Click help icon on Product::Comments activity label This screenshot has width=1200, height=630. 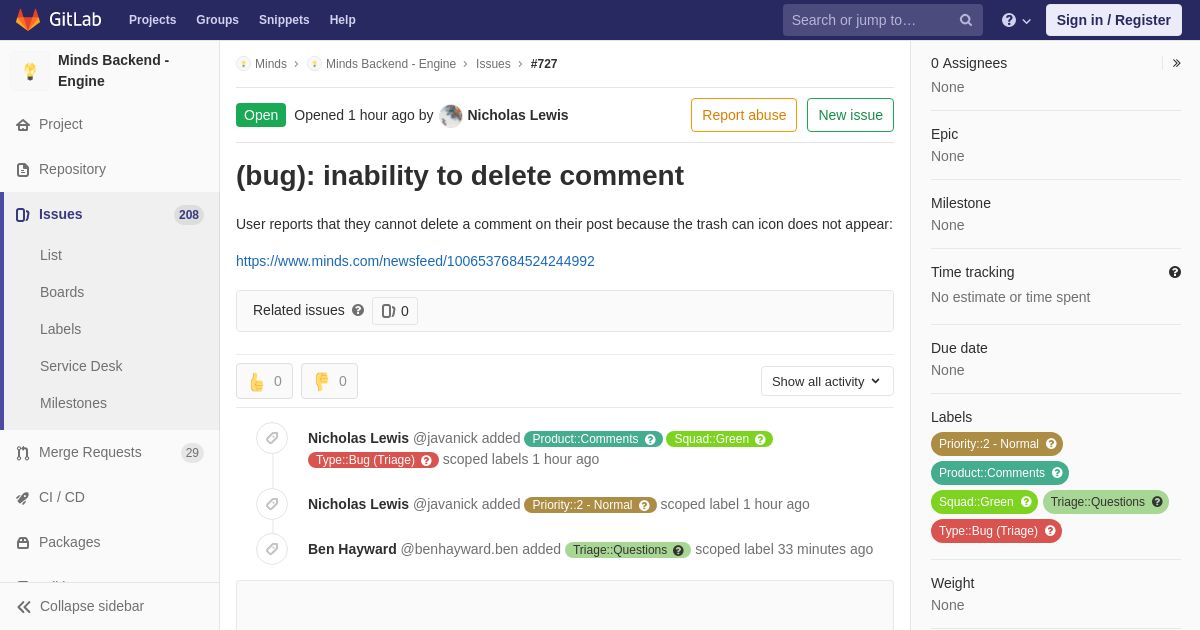tap(651, 439)
